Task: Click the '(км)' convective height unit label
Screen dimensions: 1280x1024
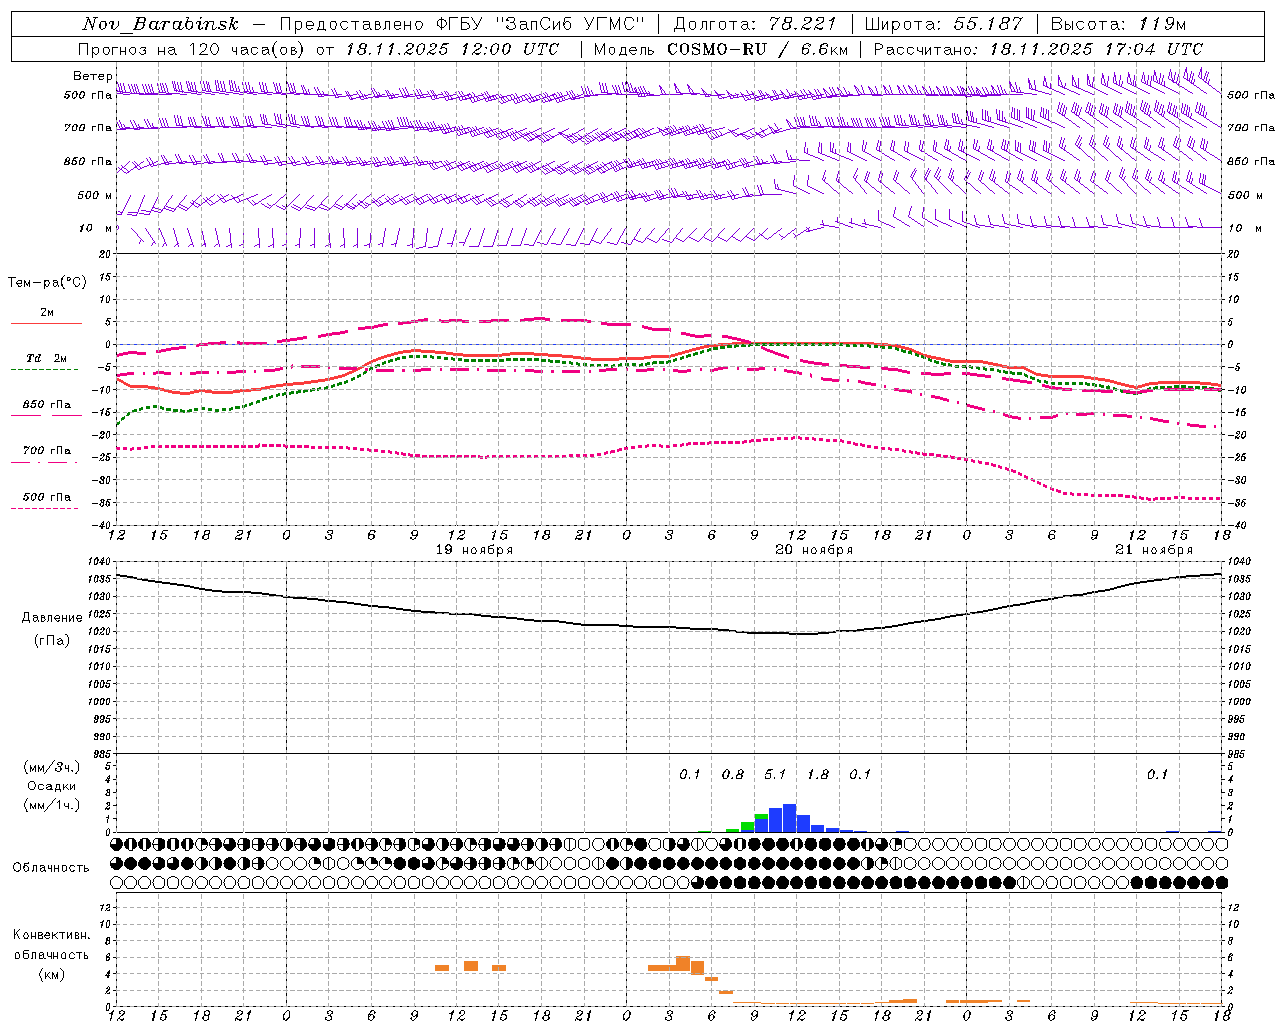Action: tap(51, 974)
